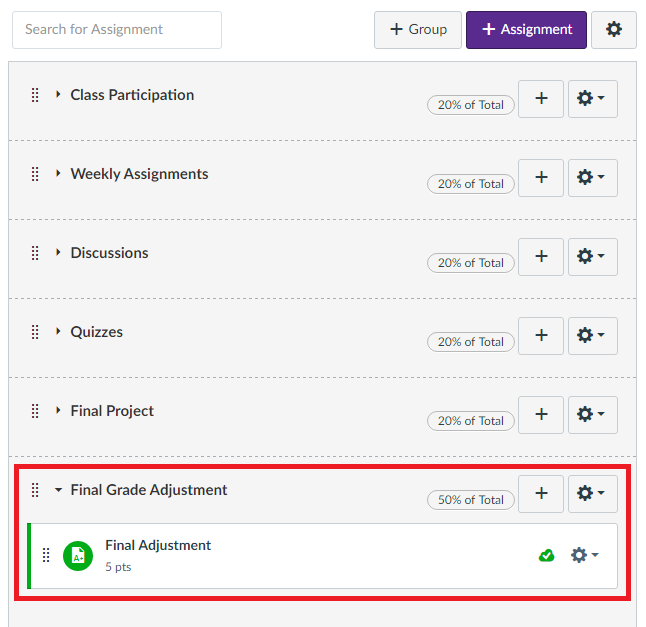Click the purple add Assignment button
This screenshot has width=646, height=627.
(x=527, y=30)
